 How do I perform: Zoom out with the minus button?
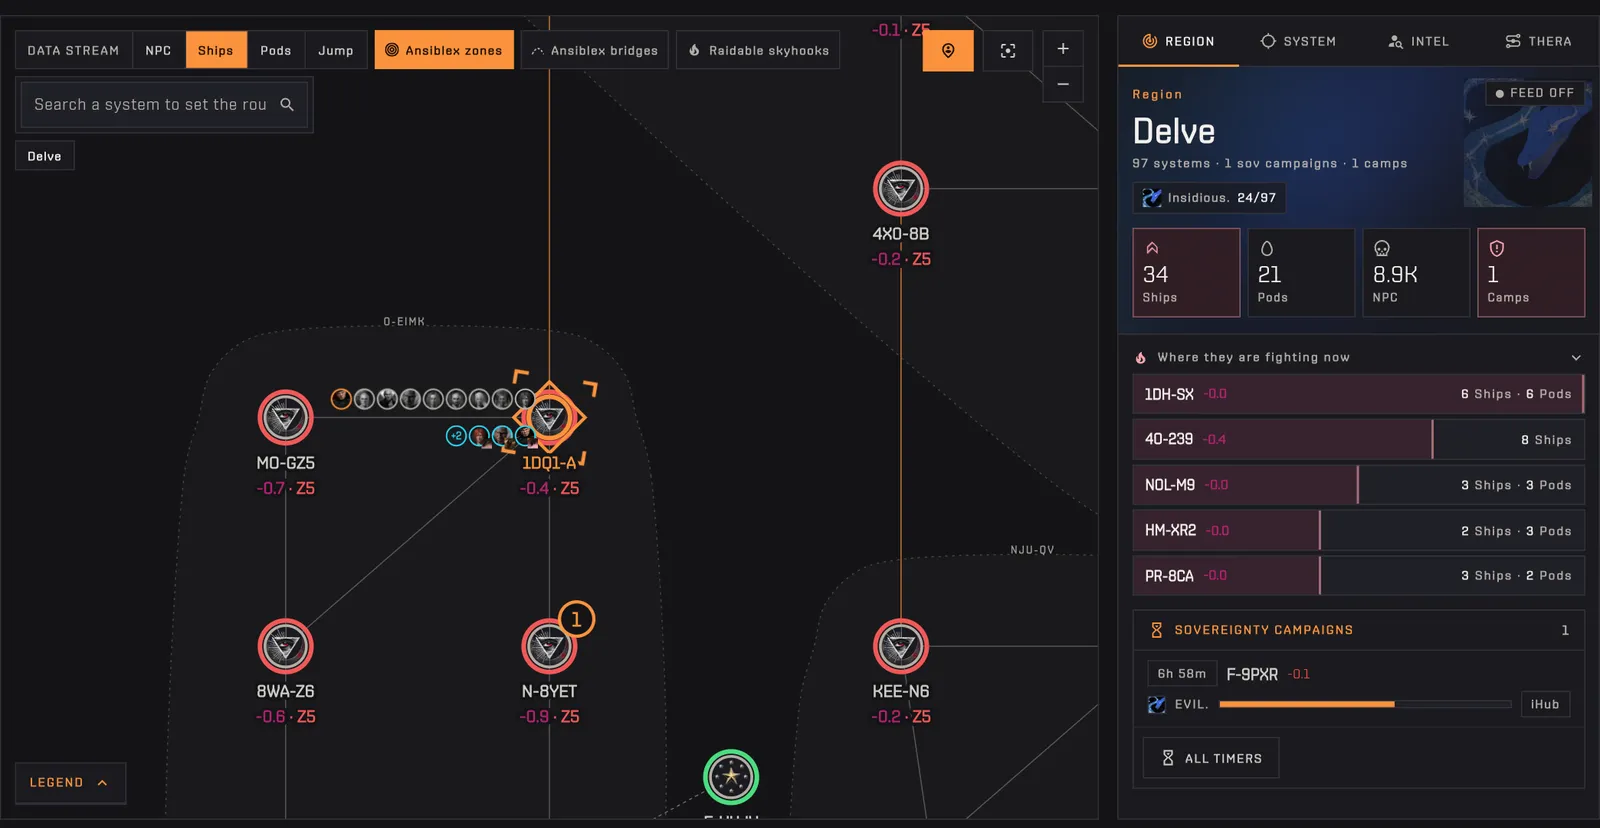1063,84
